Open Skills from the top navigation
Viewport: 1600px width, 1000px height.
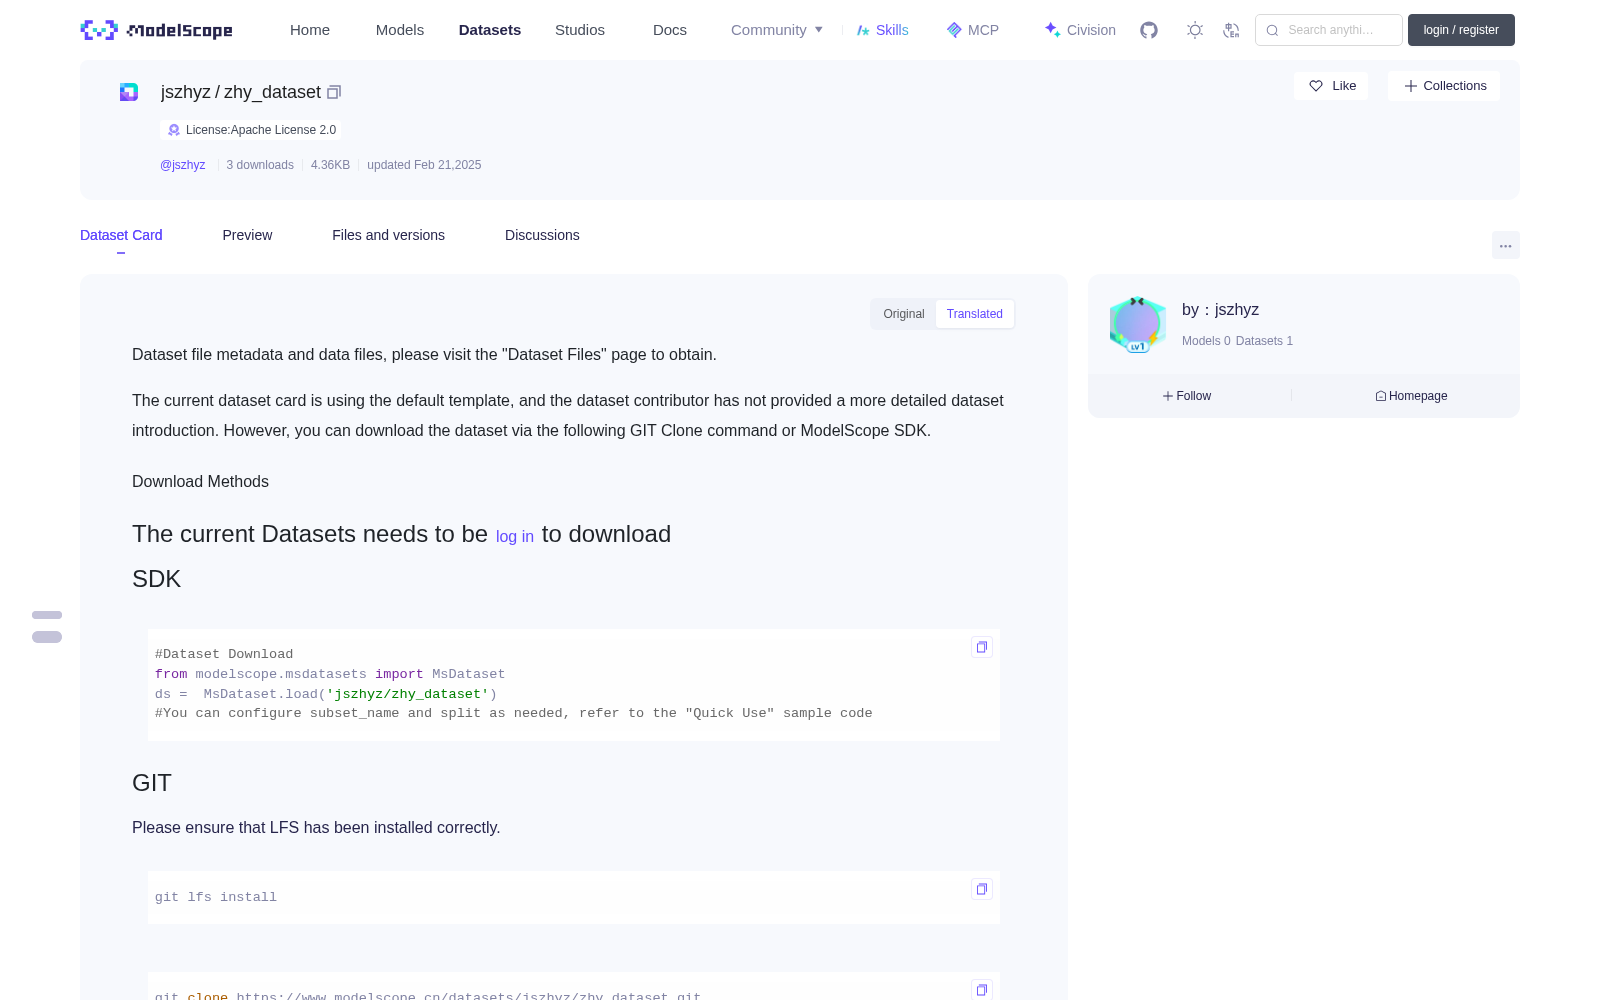tap(882, 30)
